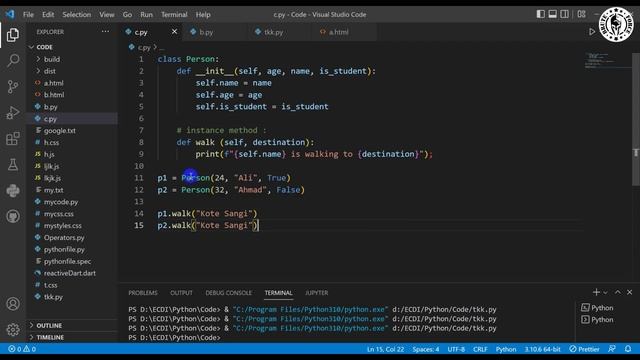Toggle panel layout icon
640x360 pixels.
[552, 14]
